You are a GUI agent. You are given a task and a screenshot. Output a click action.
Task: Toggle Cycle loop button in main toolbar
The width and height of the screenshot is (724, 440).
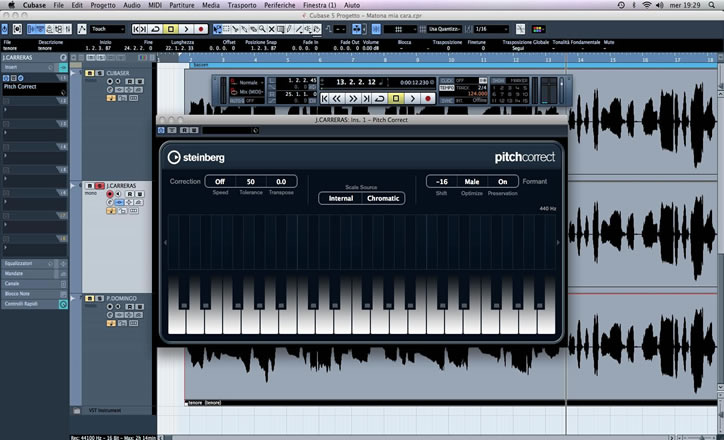[156, 29]
